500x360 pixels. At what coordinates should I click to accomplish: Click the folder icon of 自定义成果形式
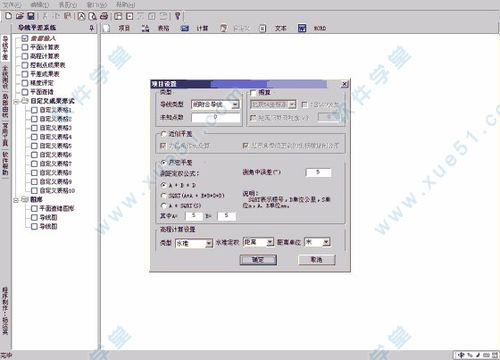coord(25,101)
